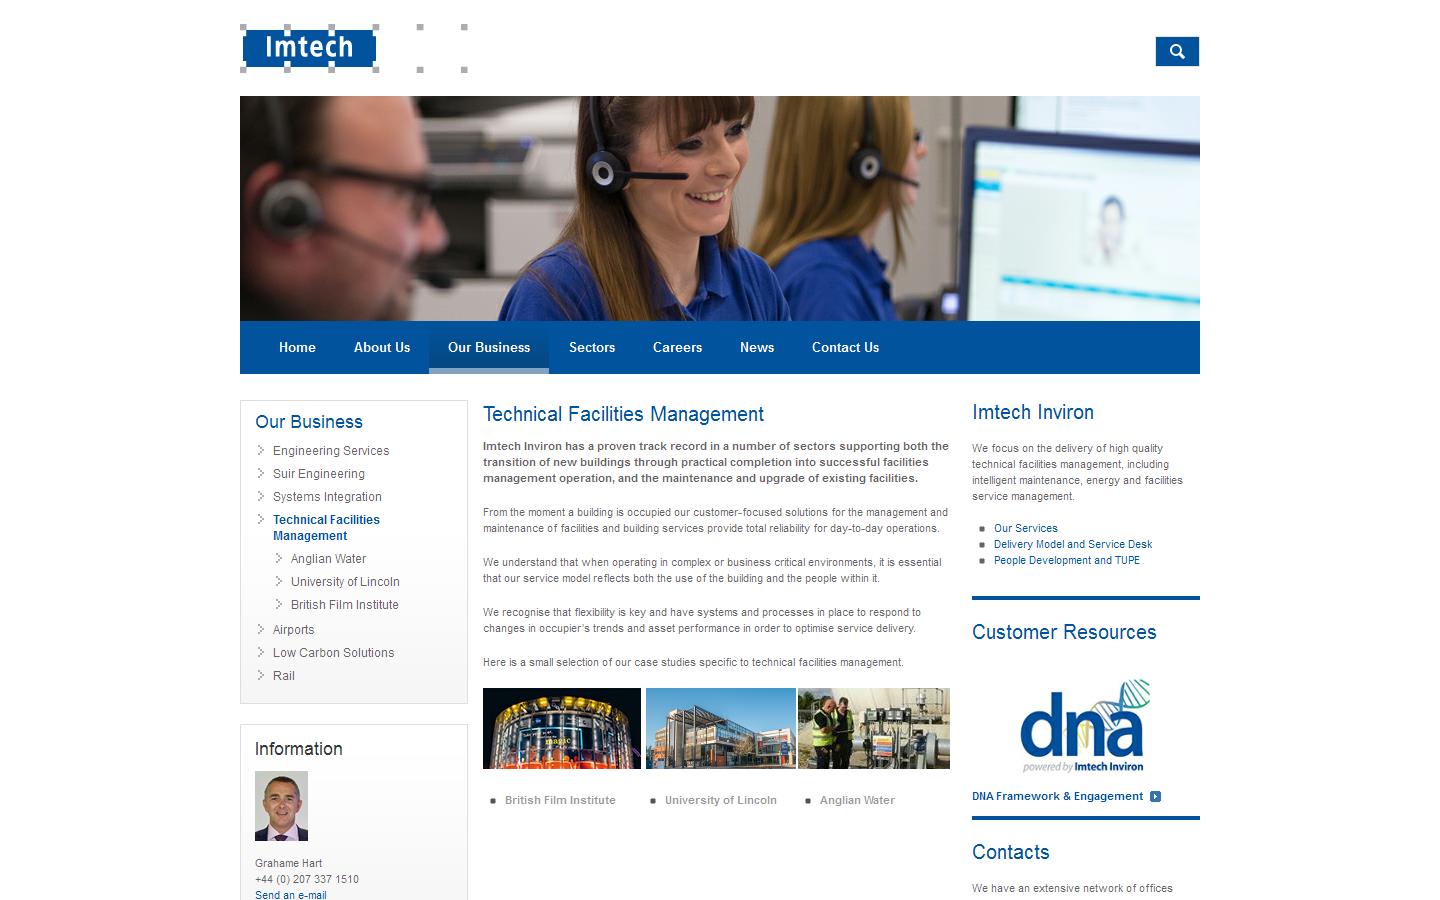Click the University of Lincoln caption below the images
This screenshot has width=1440, height=900.
720,800
